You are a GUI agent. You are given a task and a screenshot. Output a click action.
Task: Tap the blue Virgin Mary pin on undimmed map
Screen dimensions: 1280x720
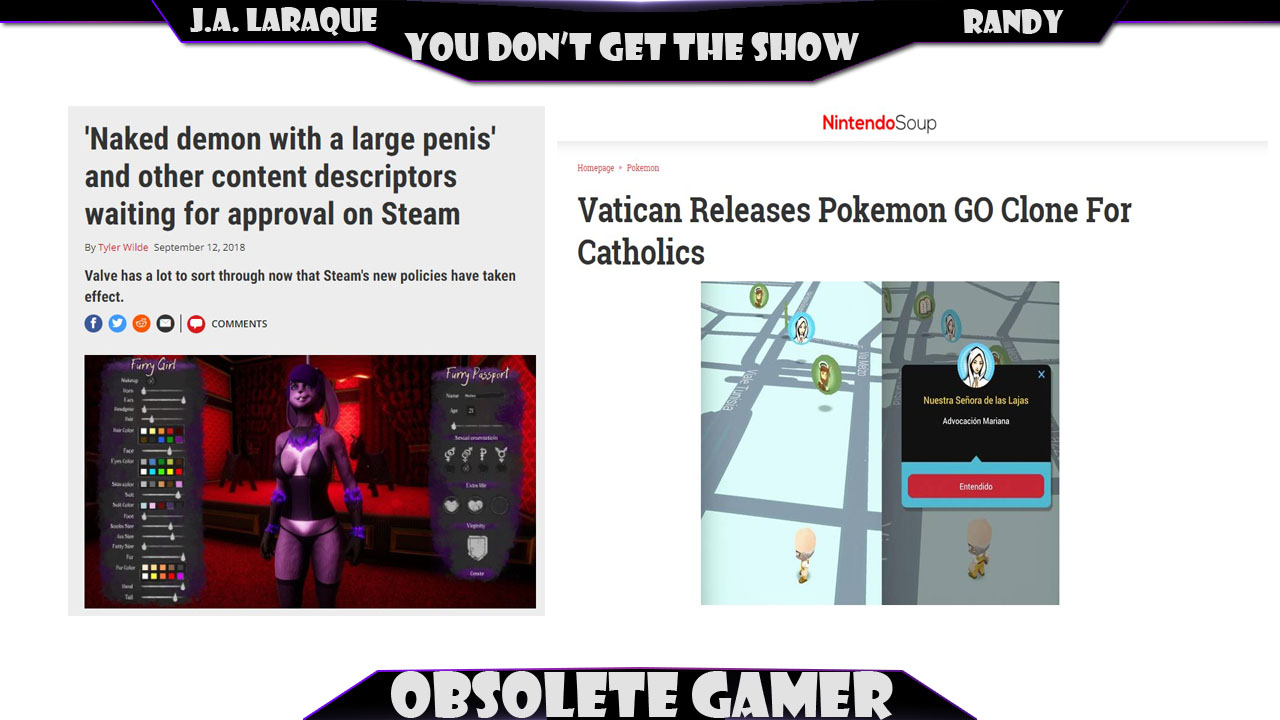click(x=800, y=328)
